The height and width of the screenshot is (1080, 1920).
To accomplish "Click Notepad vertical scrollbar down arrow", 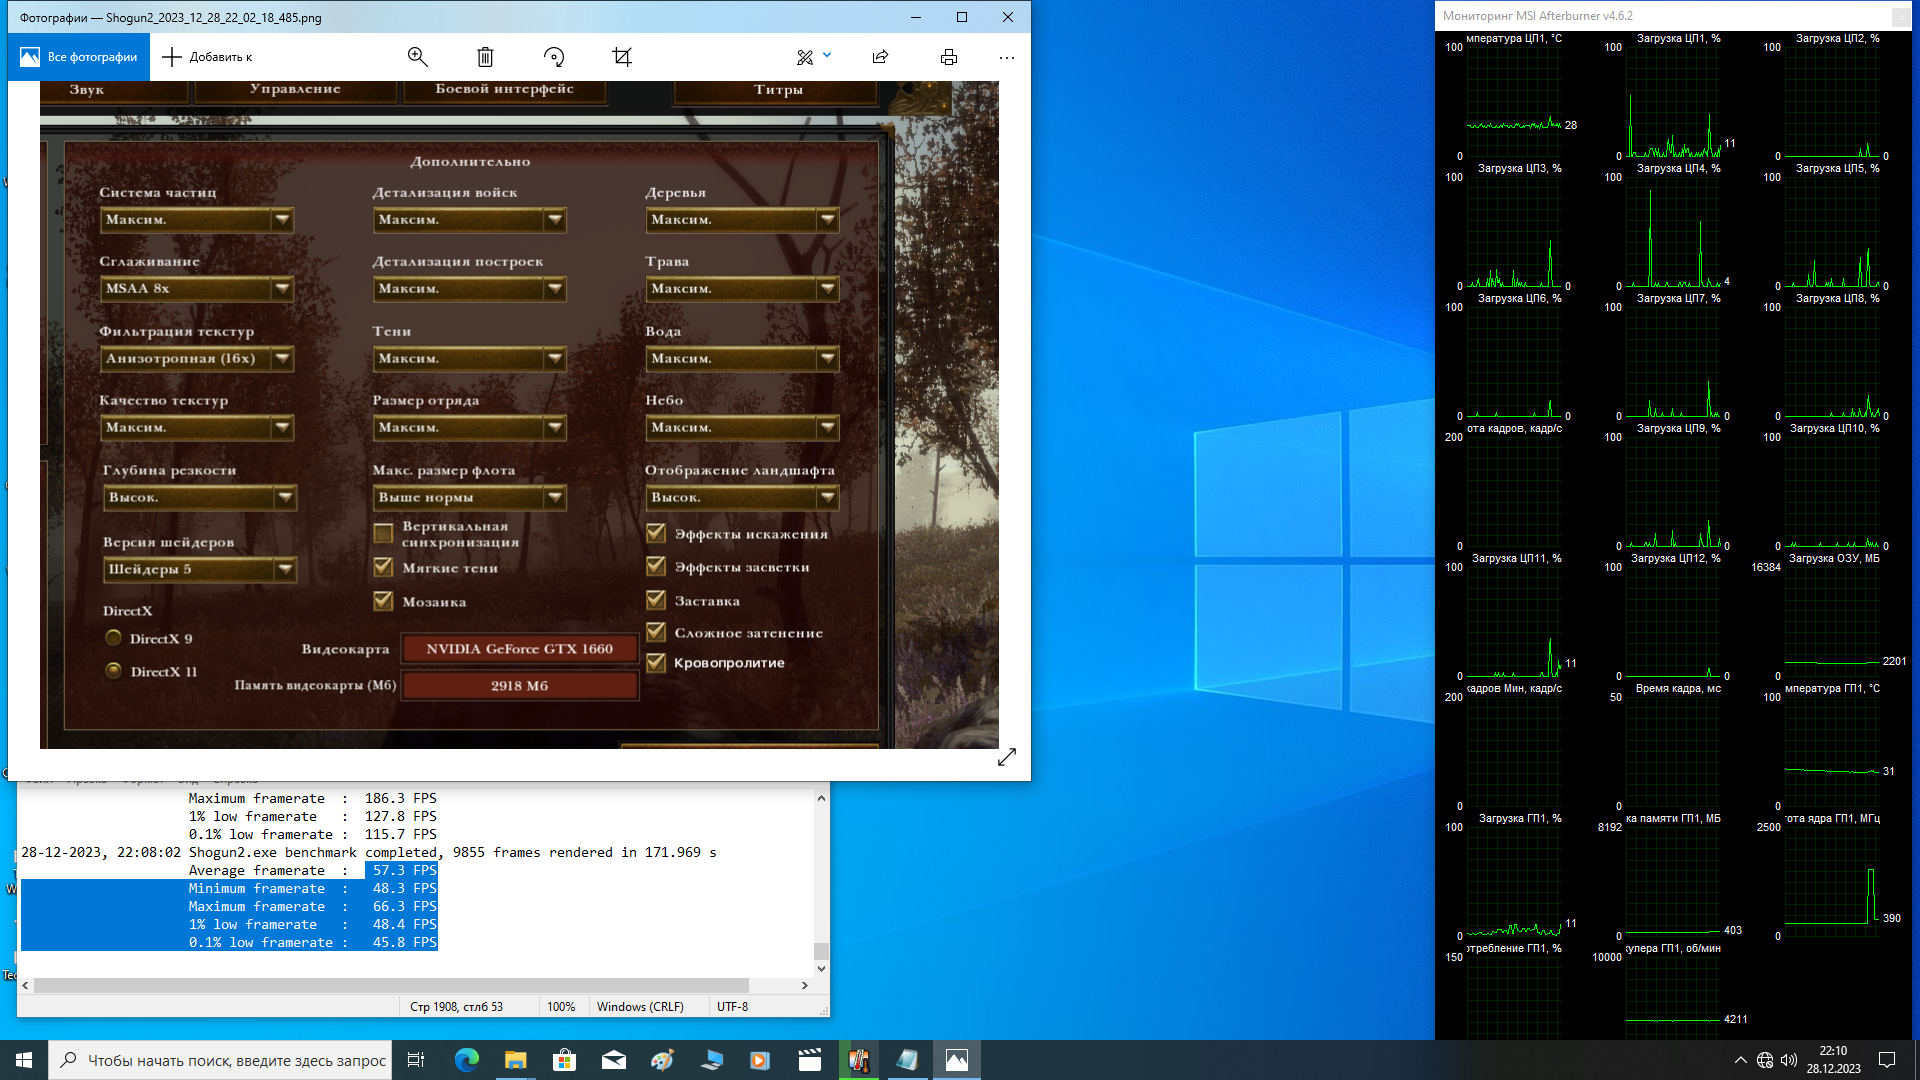I will coord(821,968).
